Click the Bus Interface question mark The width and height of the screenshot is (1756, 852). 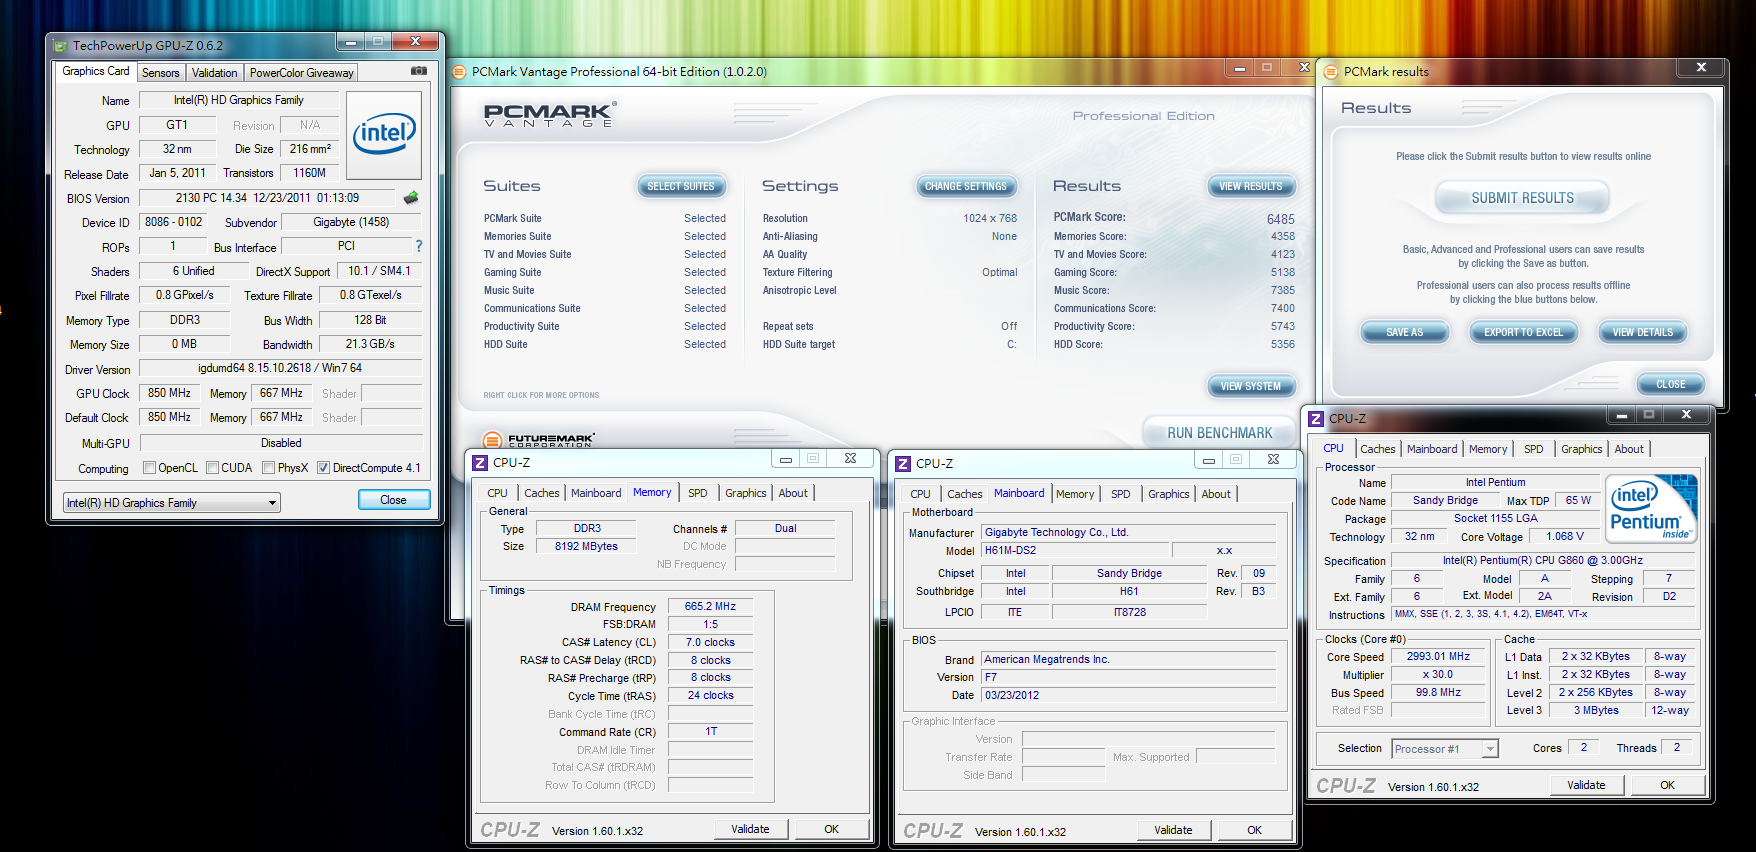[x=419, y=246]
